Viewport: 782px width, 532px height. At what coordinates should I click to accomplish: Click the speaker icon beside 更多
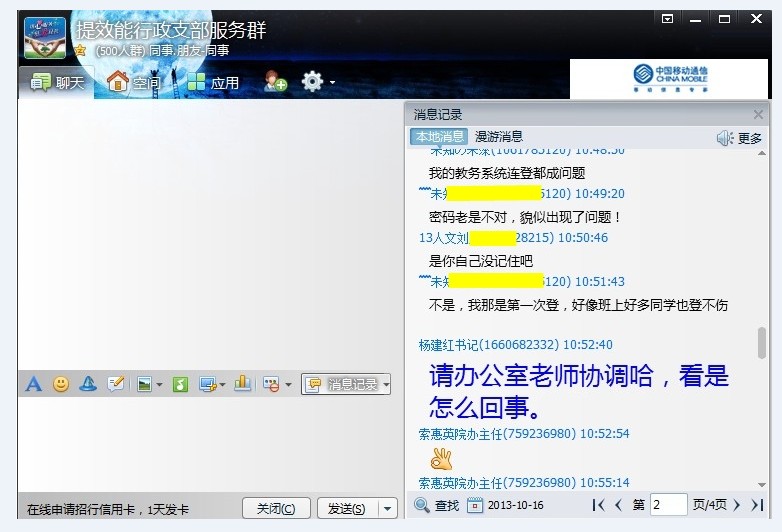(725, 138)
